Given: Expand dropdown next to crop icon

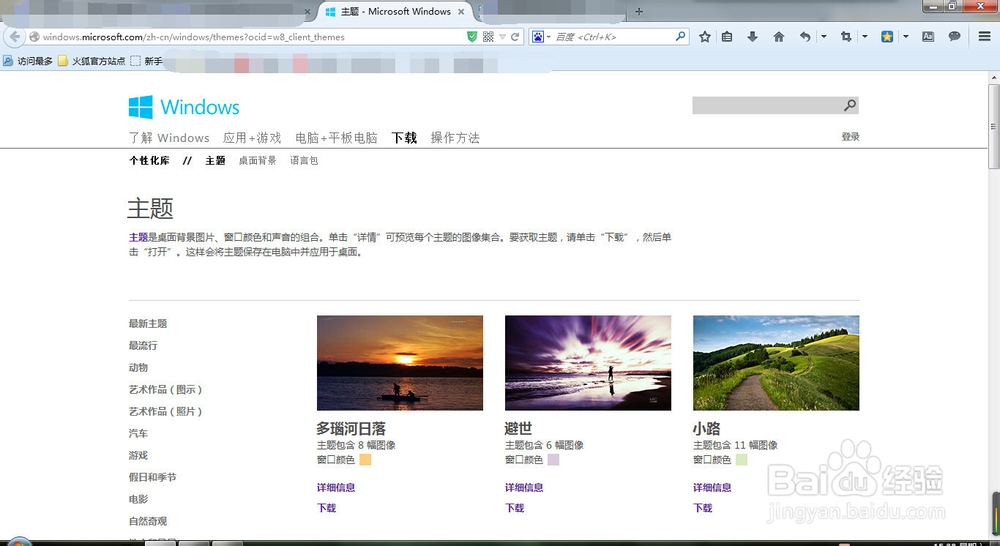Looking at the screenshot, I should 865,36.
